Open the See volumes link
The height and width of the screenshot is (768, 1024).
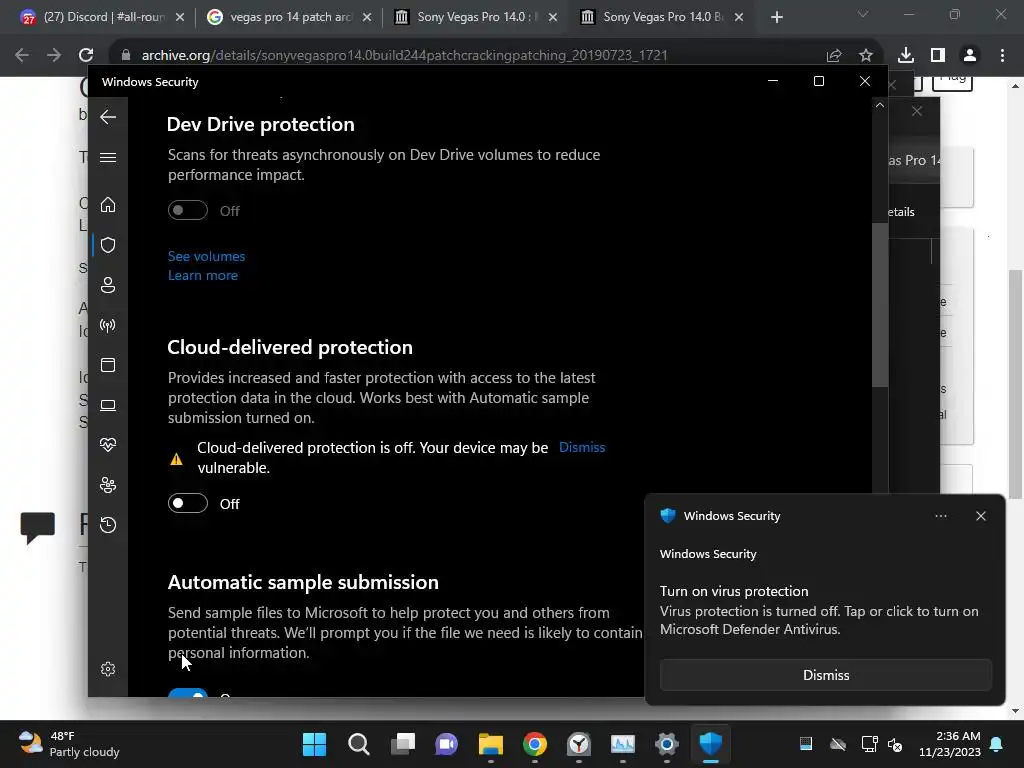tap(206, 256)
